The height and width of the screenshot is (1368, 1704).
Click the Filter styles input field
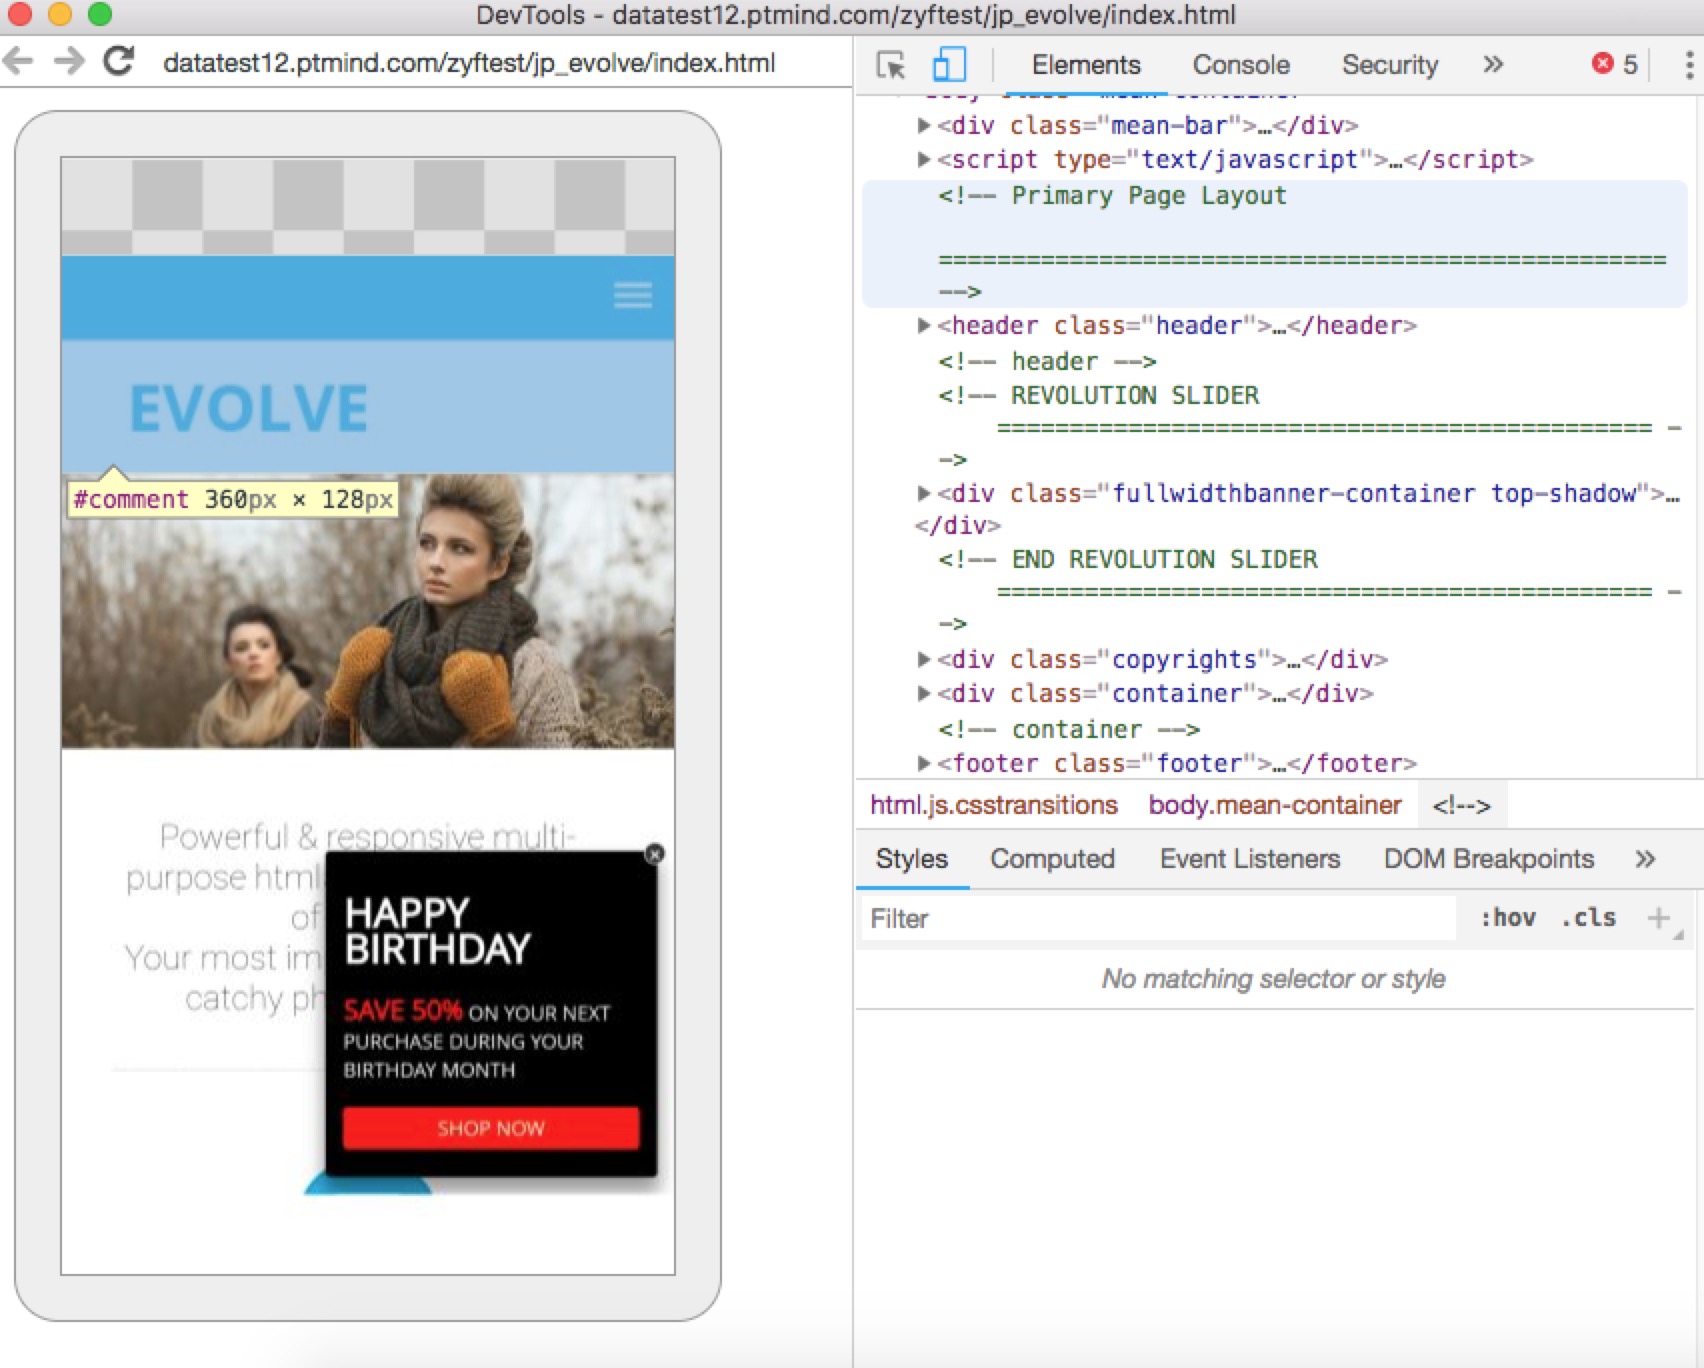pyautogui.click(x=1160, y=918)
